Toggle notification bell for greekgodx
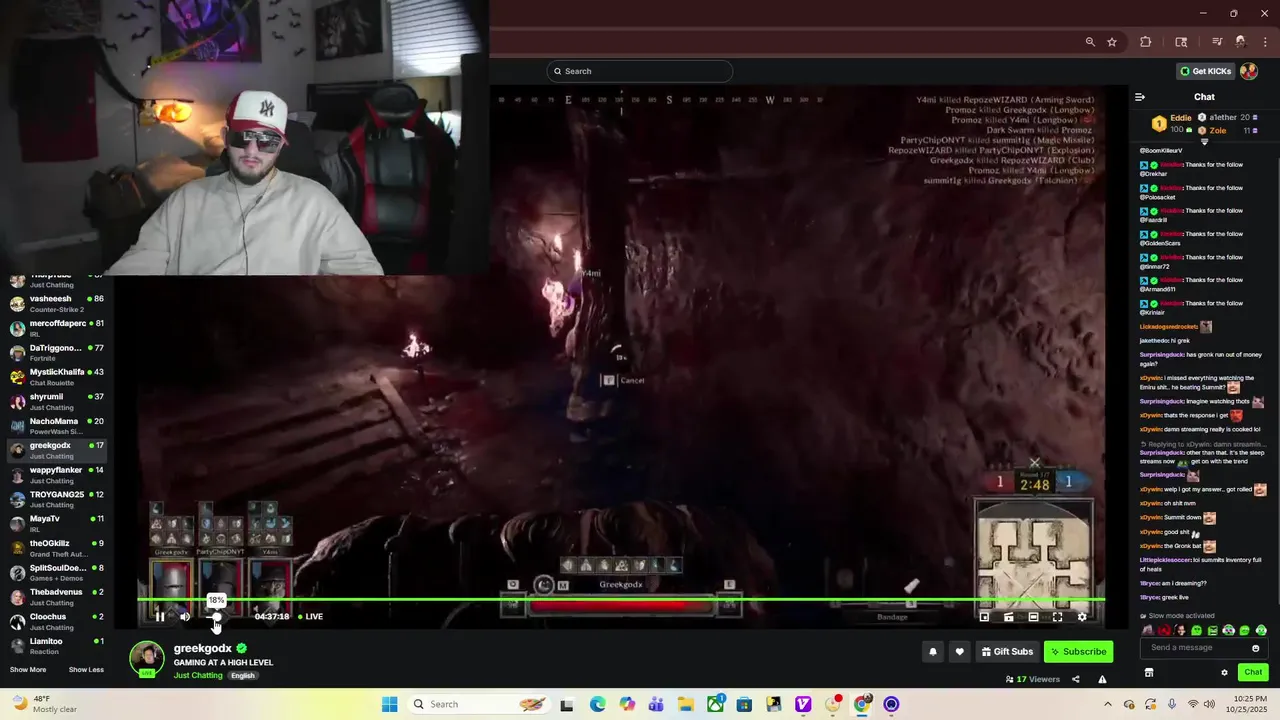1280x720 pixels. point(933,652)
